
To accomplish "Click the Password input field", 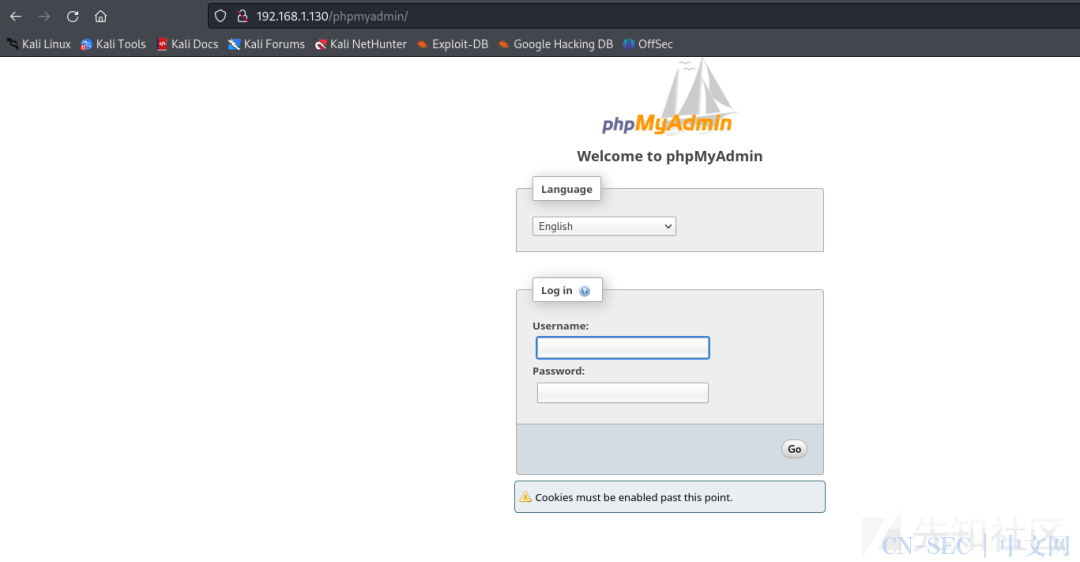I will point(623,393).
